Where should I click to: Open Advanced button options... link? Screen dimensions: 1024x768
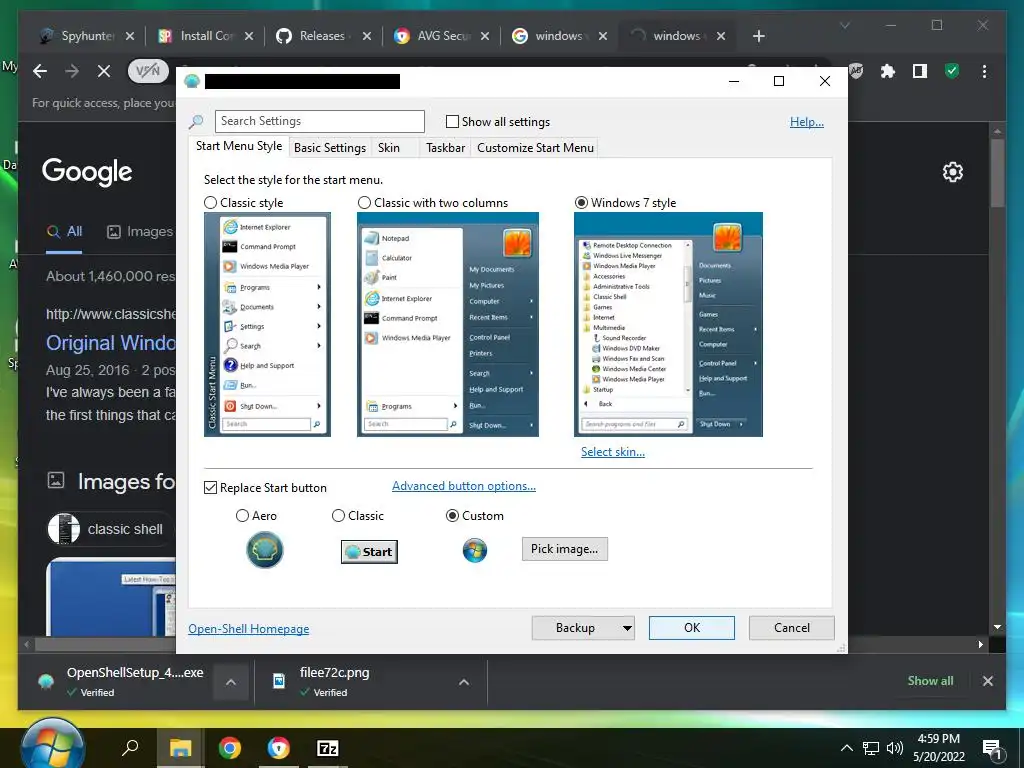click(x=464, y=486)
